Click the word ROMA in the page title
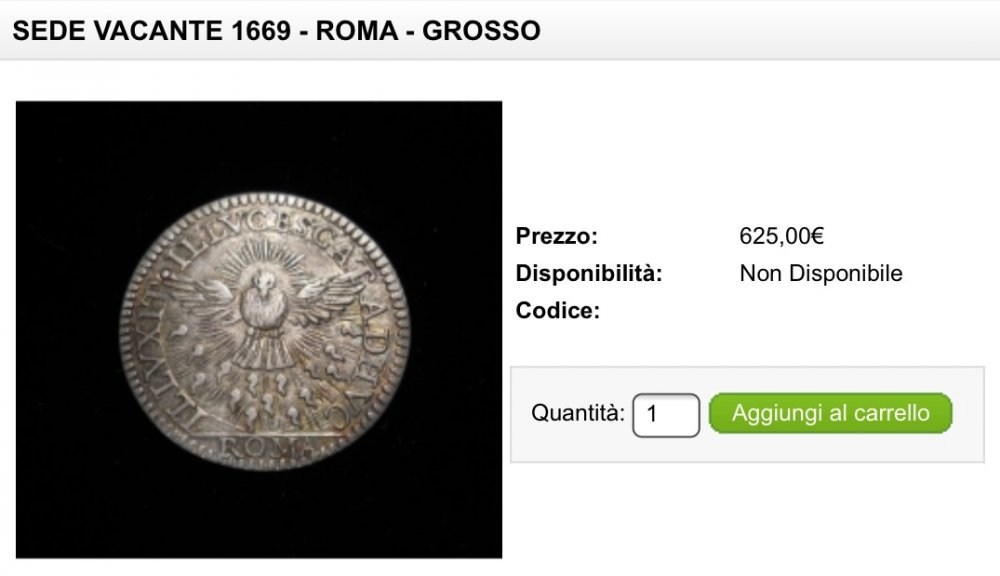The height and width of the screenshot is (576, 1000). (357, 30)
